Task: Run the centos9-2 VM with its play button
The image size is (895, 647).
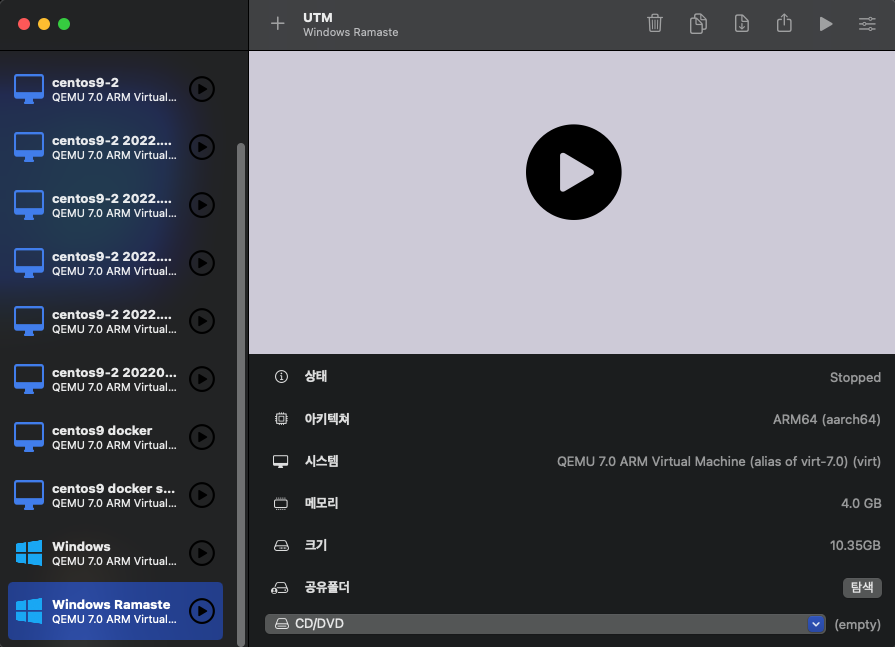Action: (x=201, y=89)
